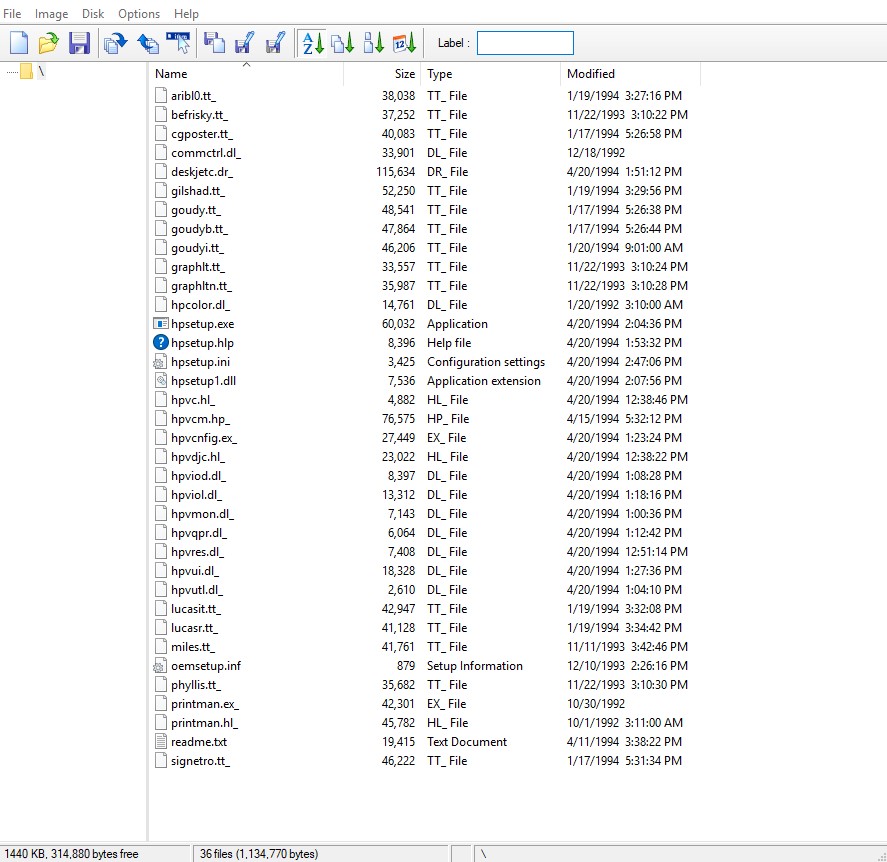Sort by the Name column header
The width and height of the screenshot is (887, 862).
click(x=171, y=74)
